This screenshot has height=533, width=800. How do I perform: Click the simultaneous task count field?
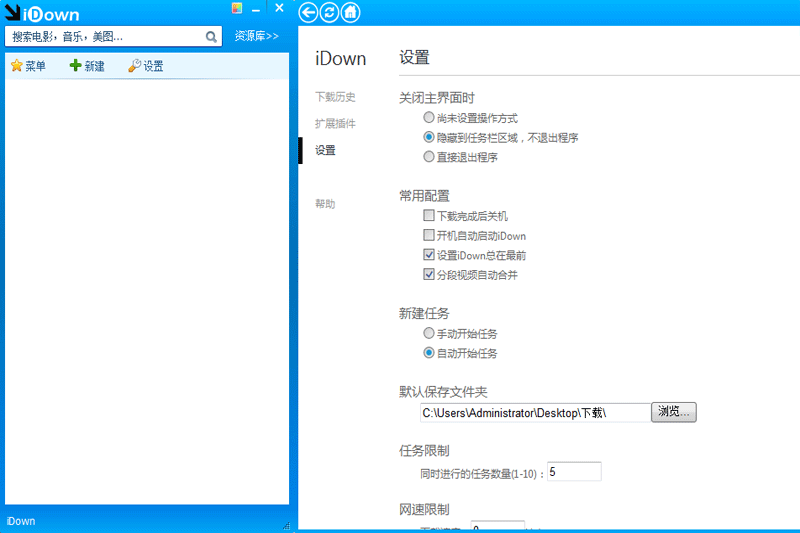[x=574, y=472]
